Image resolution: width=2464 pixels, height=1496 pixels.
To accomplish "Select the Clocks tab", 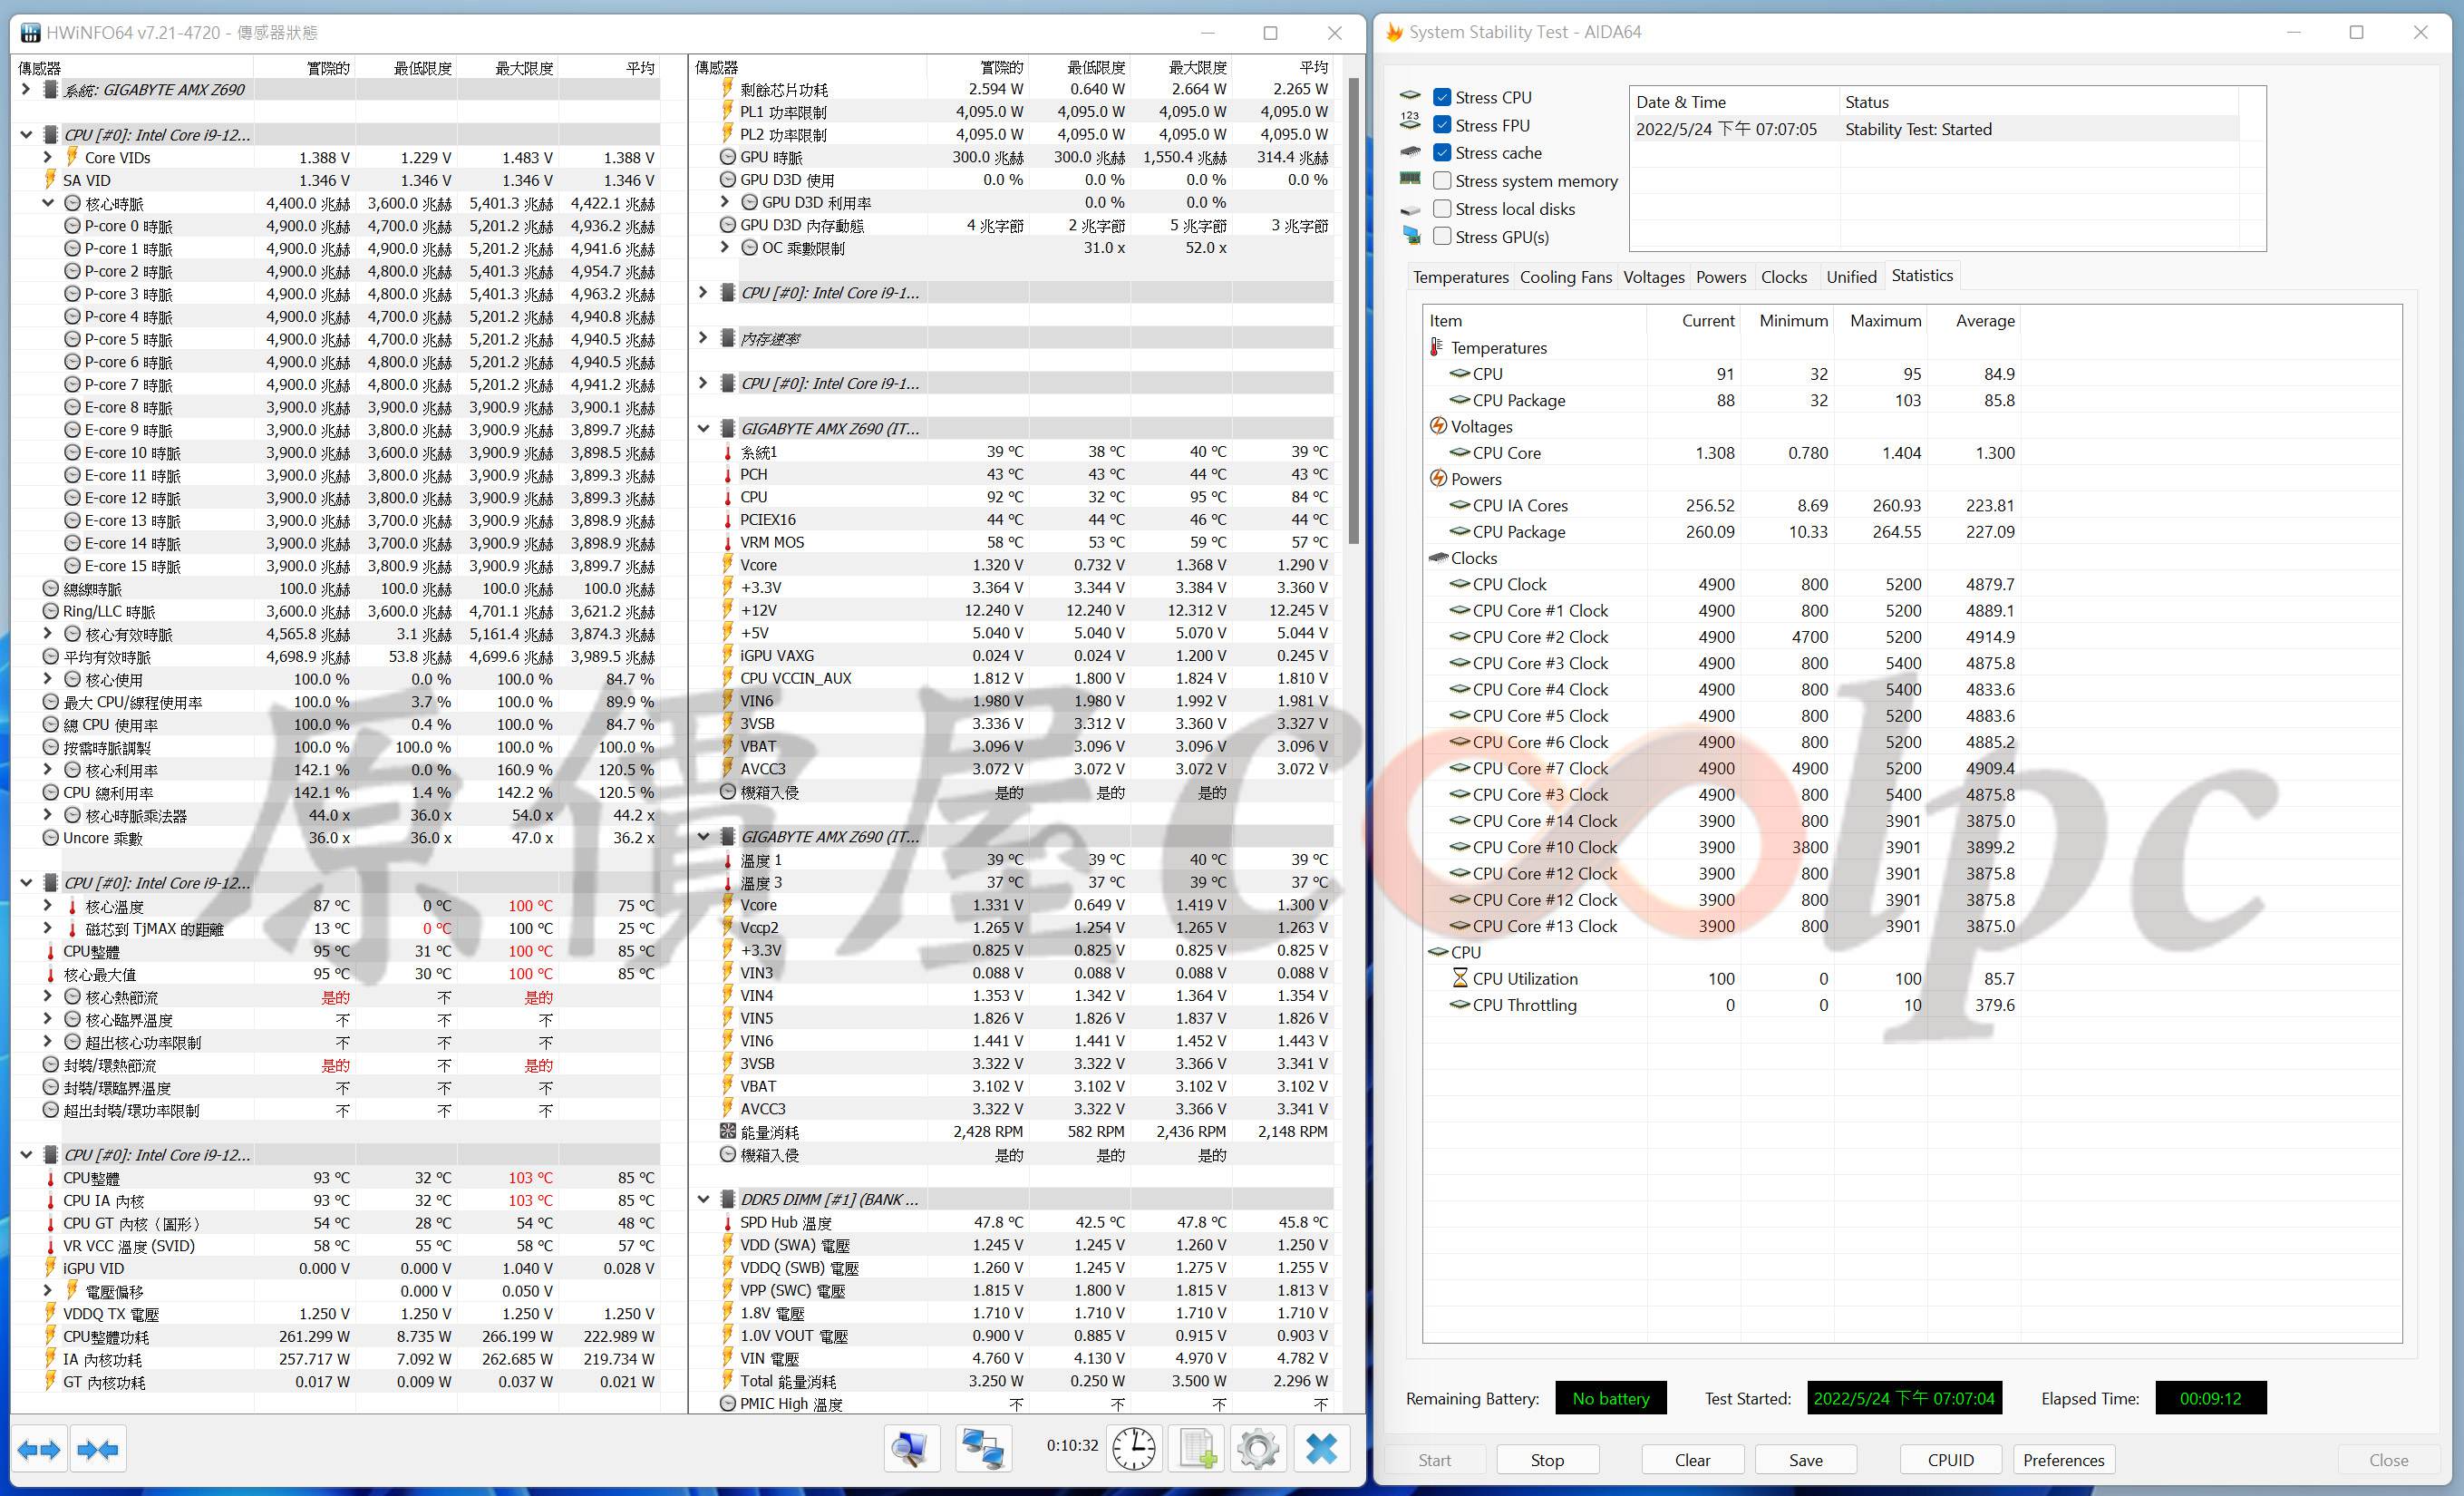I will coord(1784,277).
